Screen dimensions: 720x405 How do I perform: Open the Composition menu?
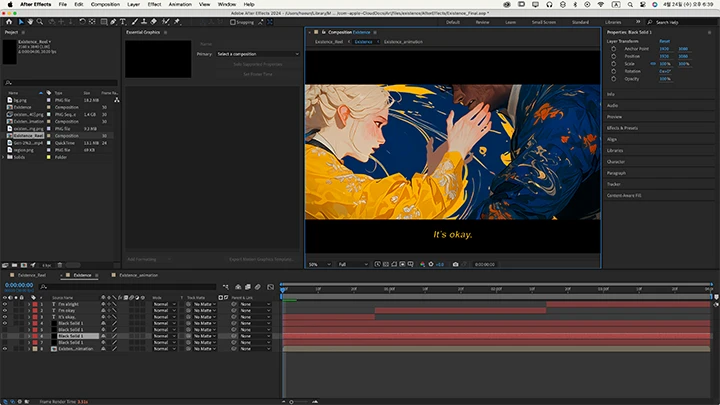point(105,4)
